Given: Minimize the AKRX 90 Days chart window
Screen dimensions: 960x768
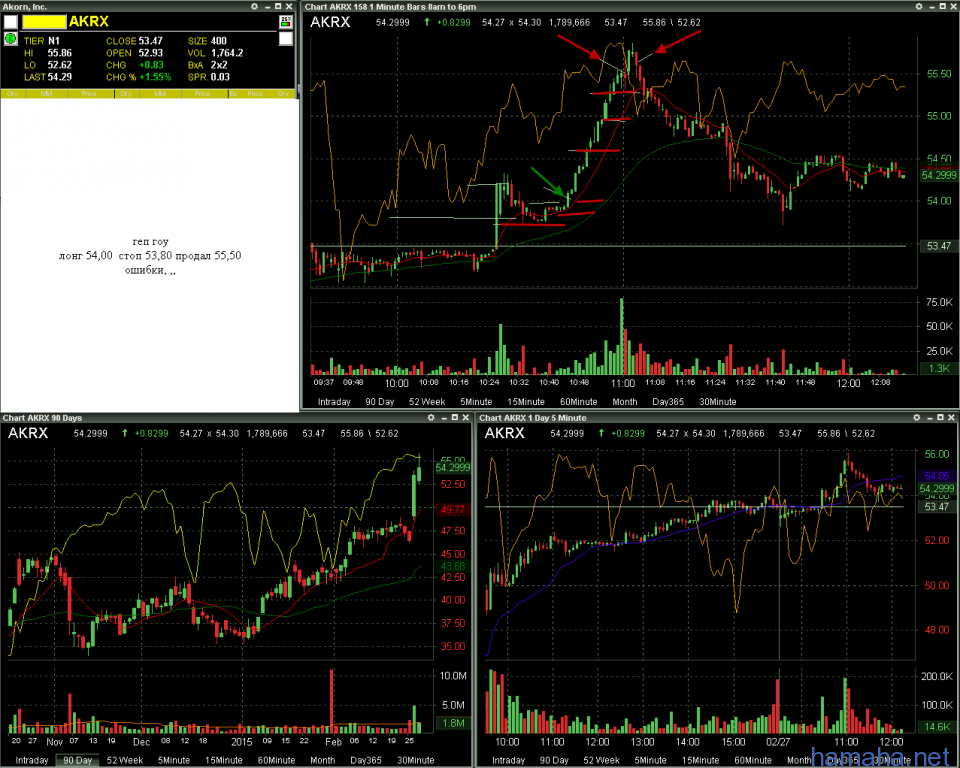Looking at the screenshot, I should (x=443, y=417).
